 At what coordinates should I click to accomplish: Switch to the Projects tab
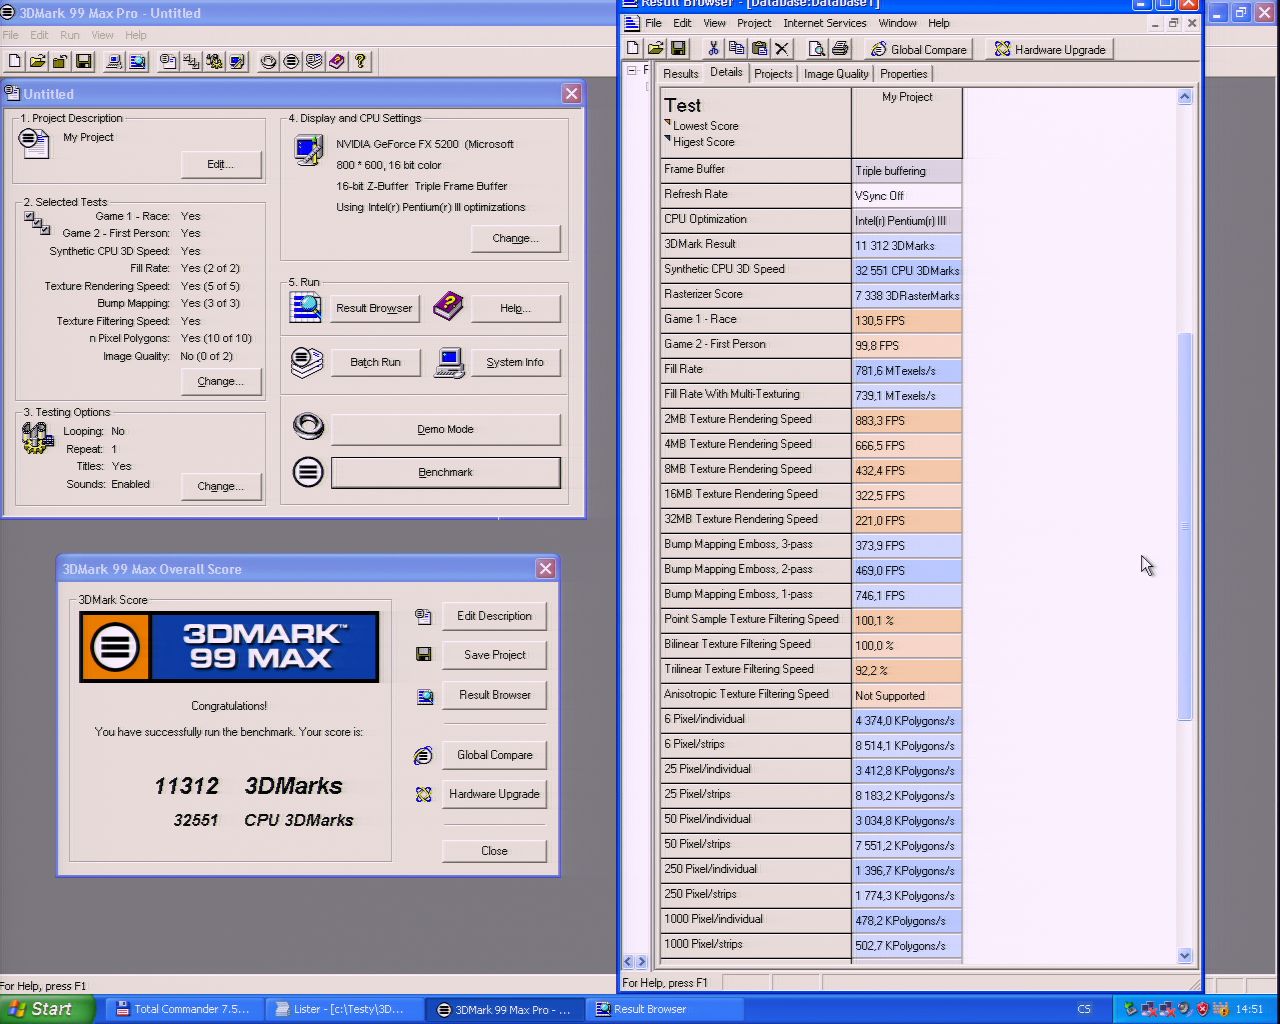point(773,74)
